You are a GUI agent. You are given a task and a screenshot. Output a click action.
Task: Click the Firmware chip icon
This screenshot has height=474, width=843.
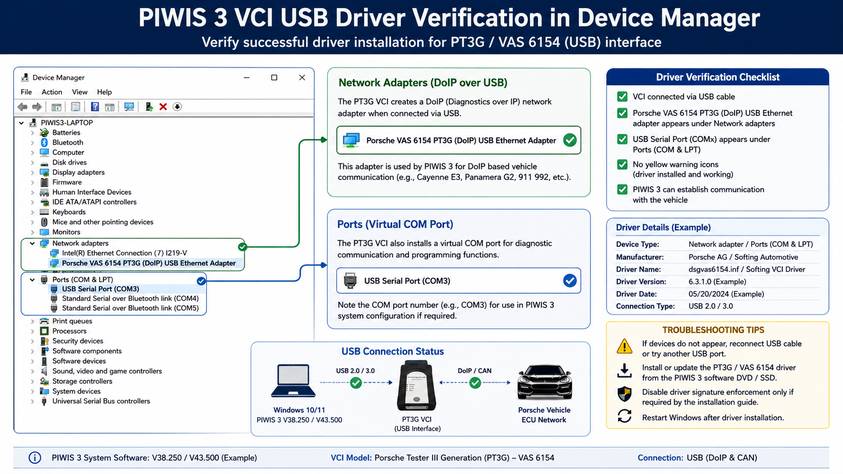click(44, 182)
